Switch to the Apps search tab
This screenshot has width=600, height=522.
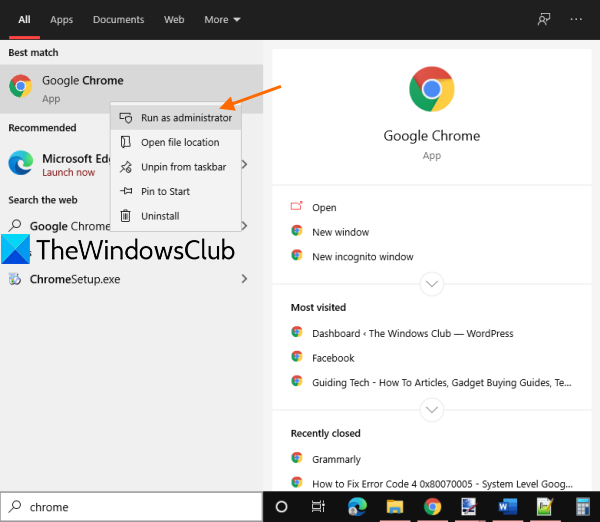61,20
